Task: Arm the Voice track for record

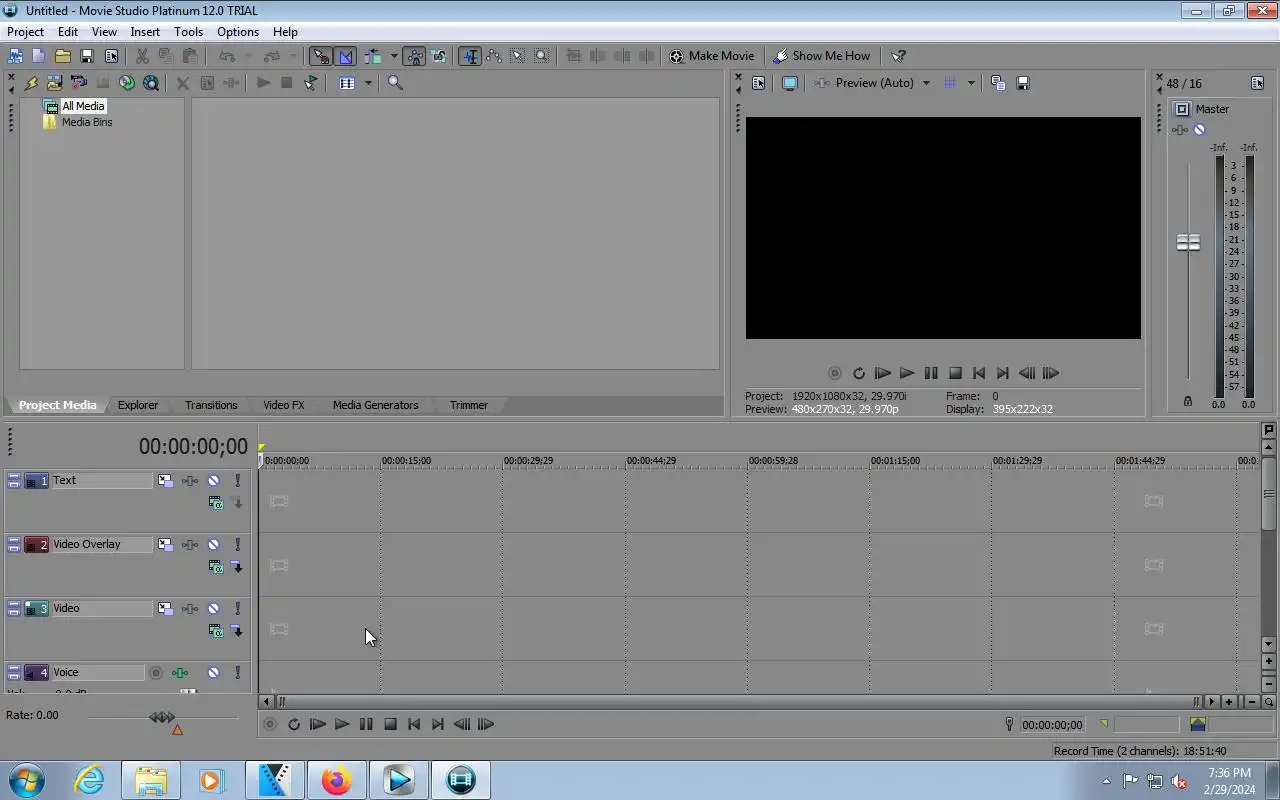Action: [155, 673]
